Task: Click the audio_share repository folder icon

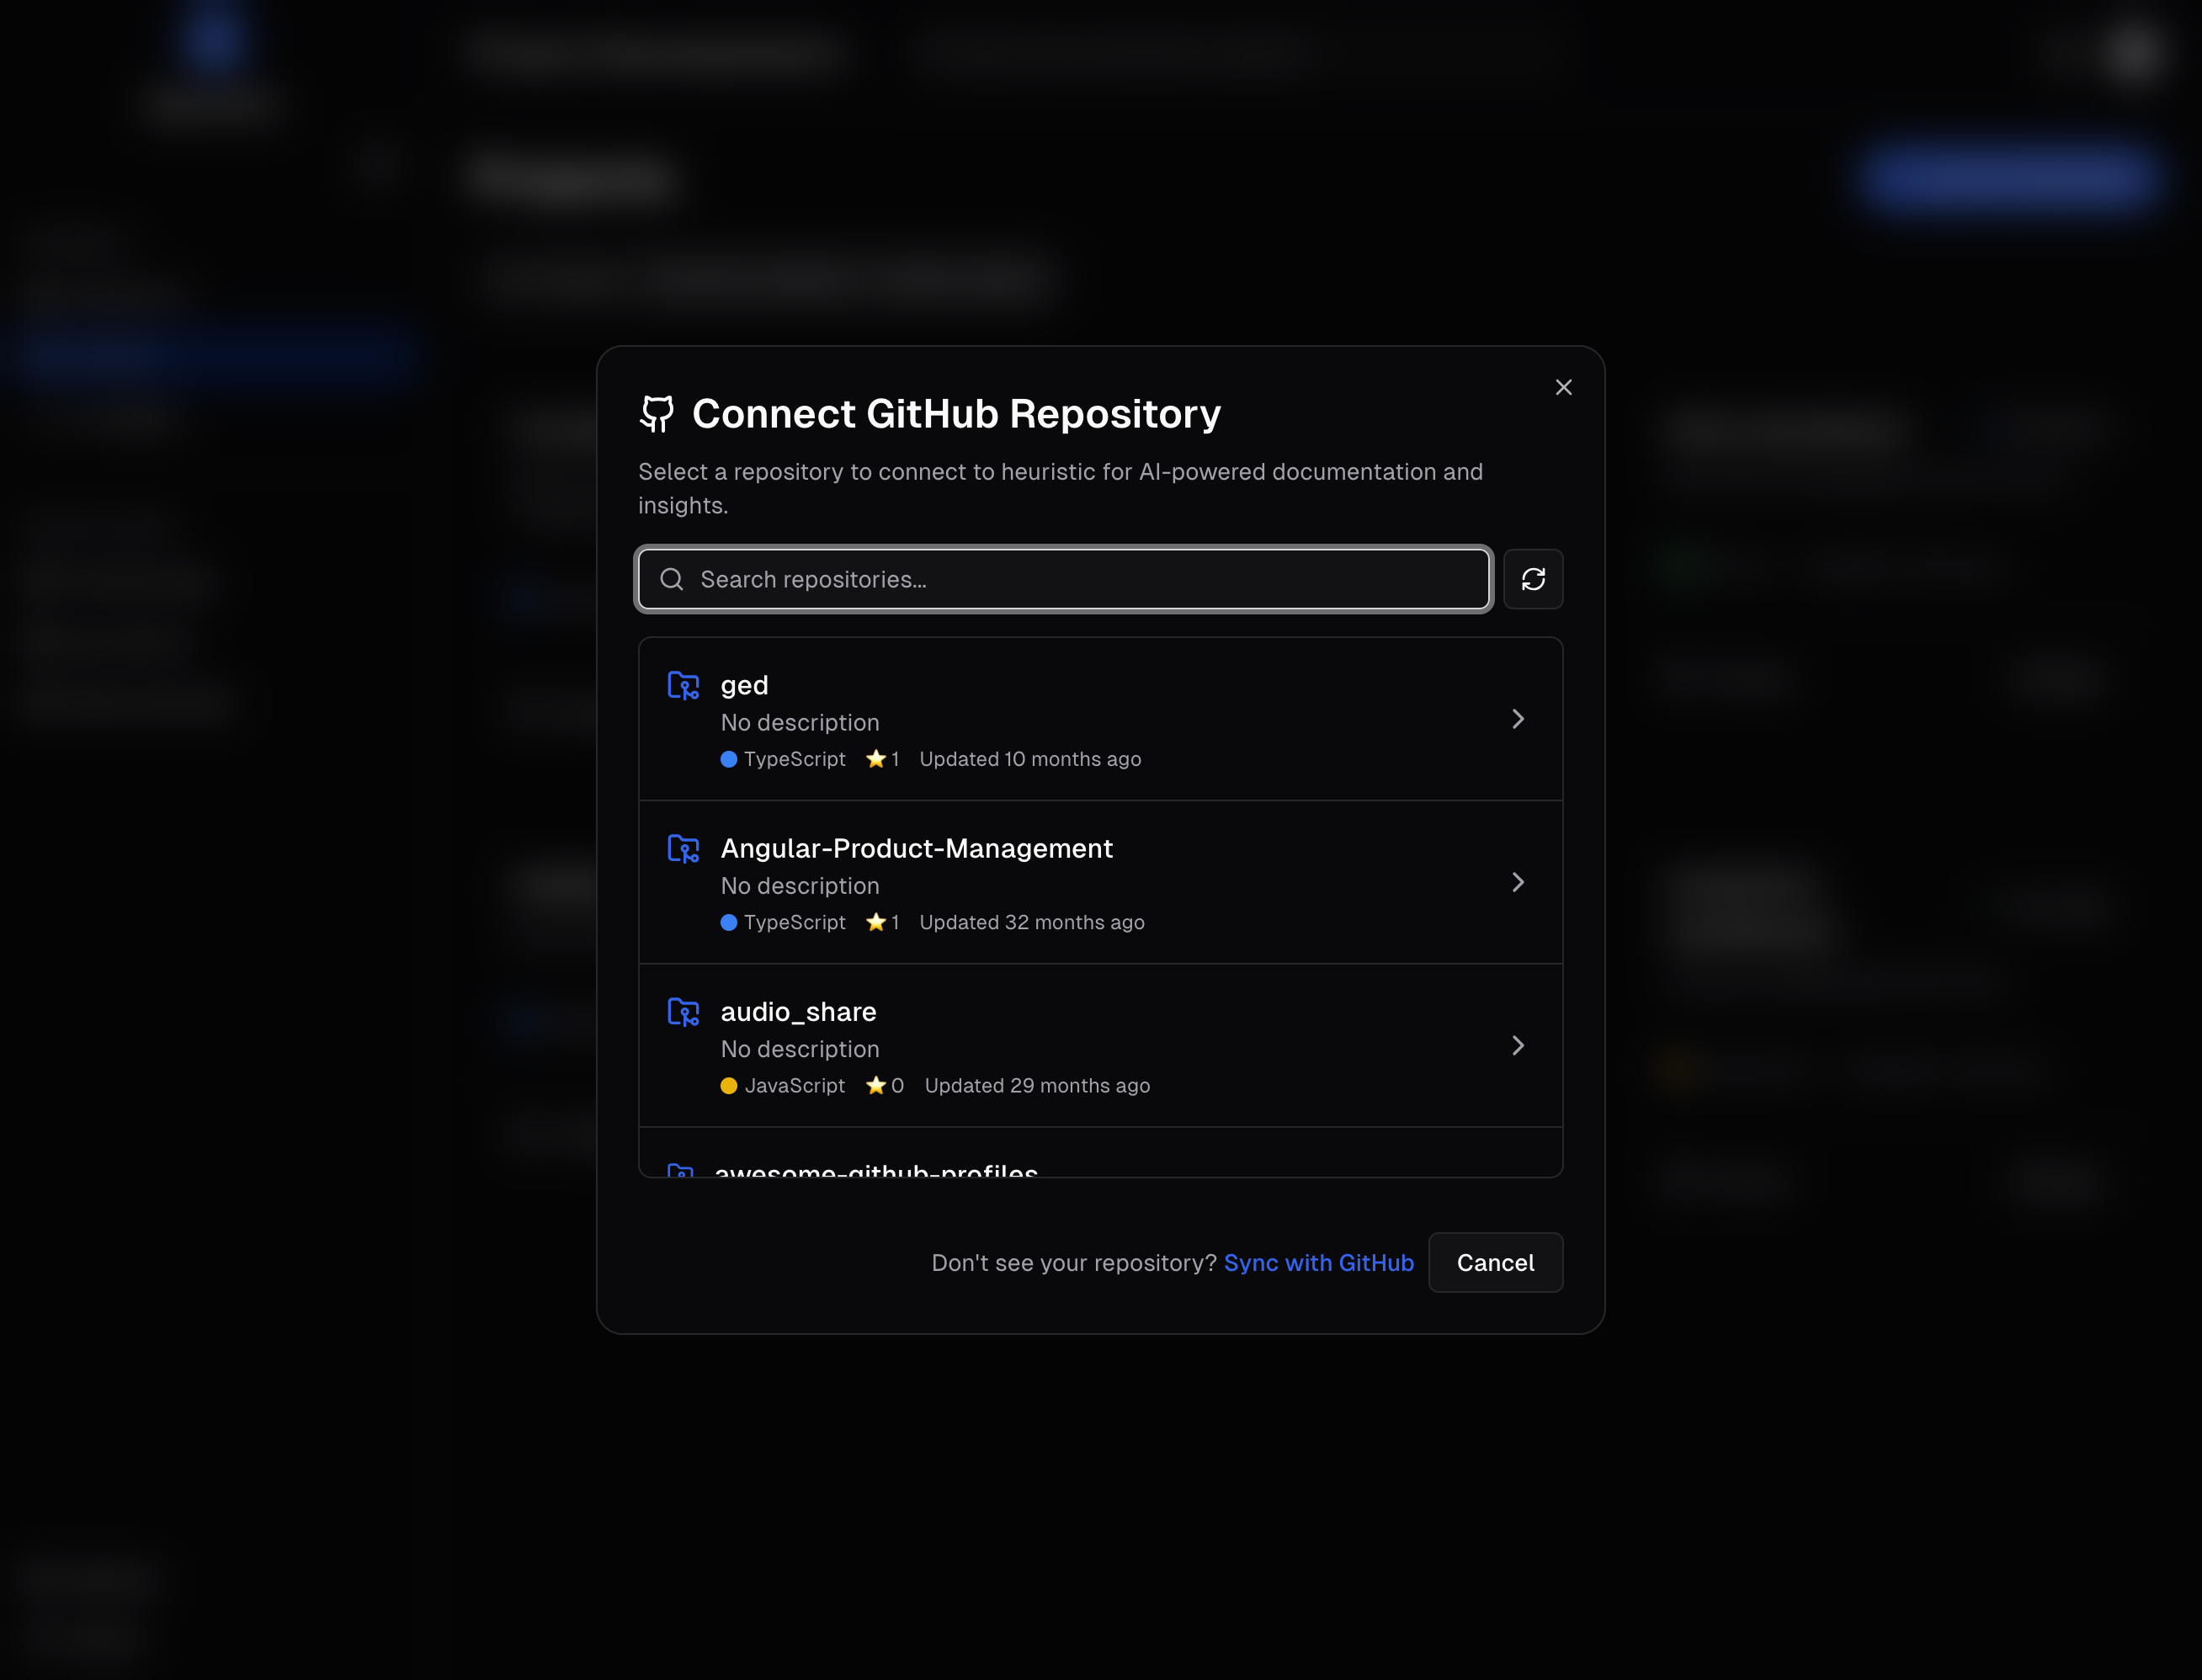Action: point(683,1012)
